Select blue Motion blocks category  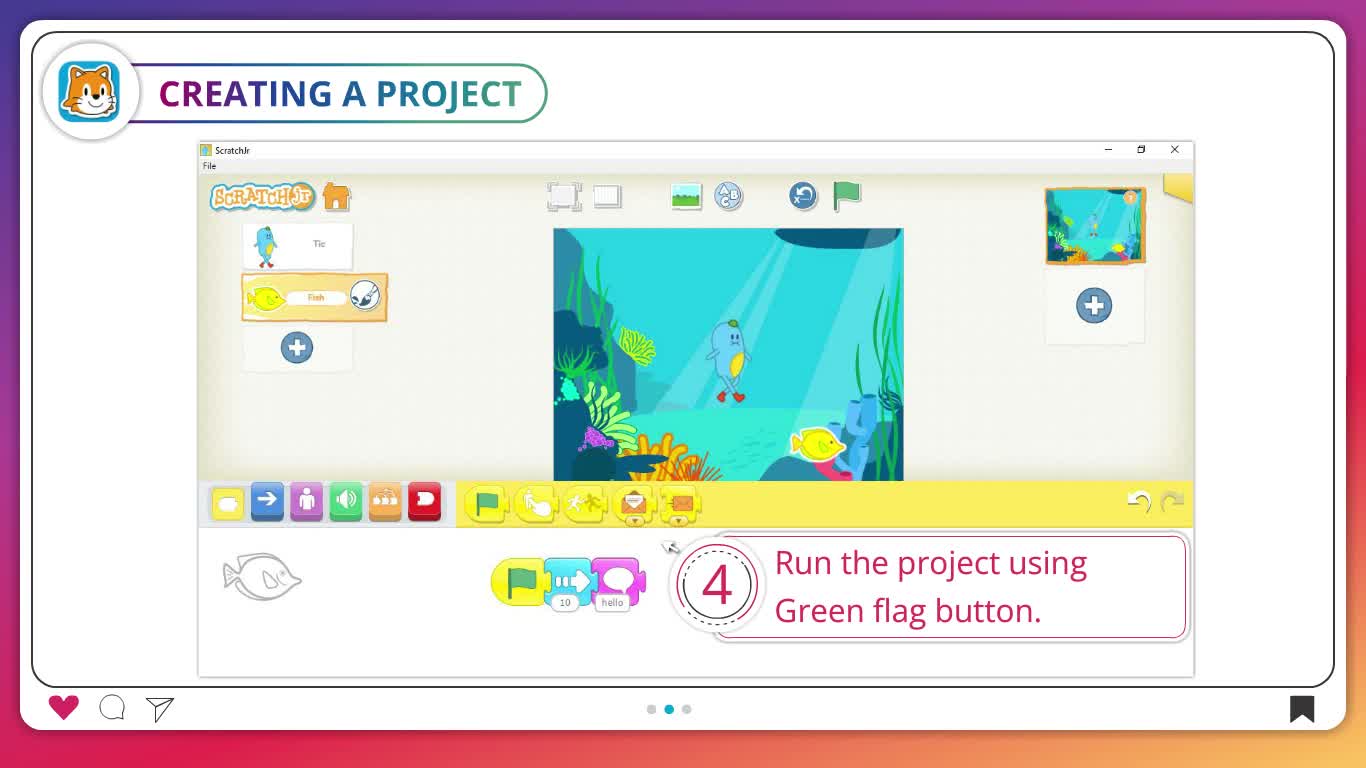267,501
